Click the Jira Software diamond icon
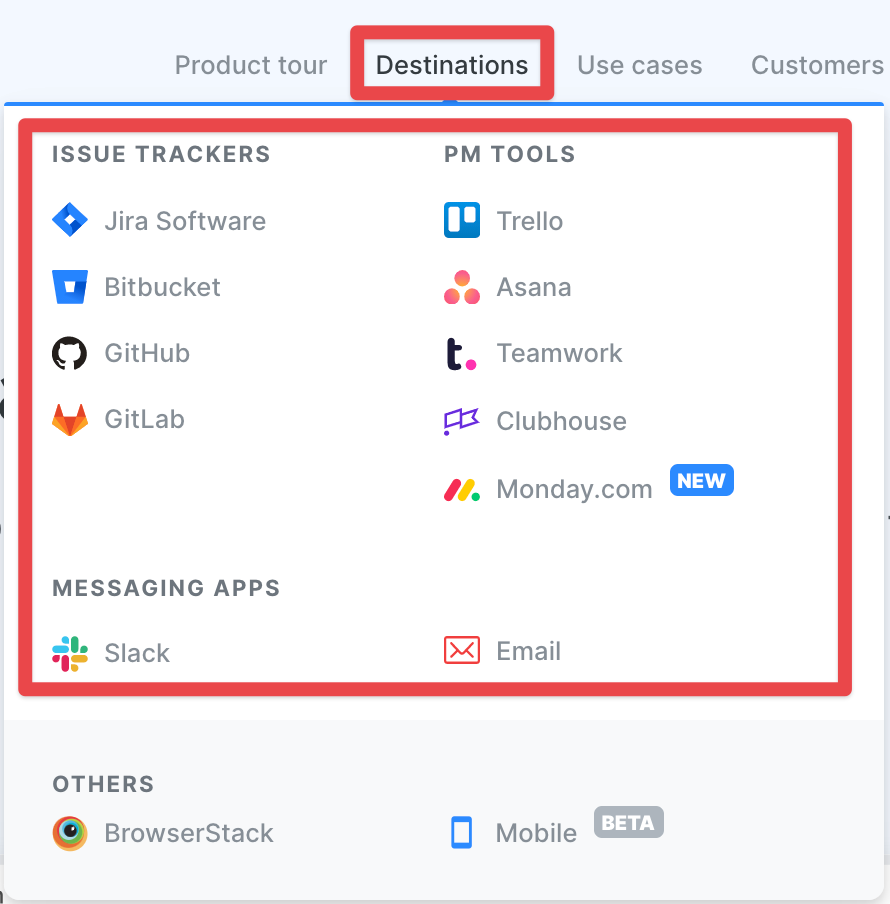 point(70,220)
